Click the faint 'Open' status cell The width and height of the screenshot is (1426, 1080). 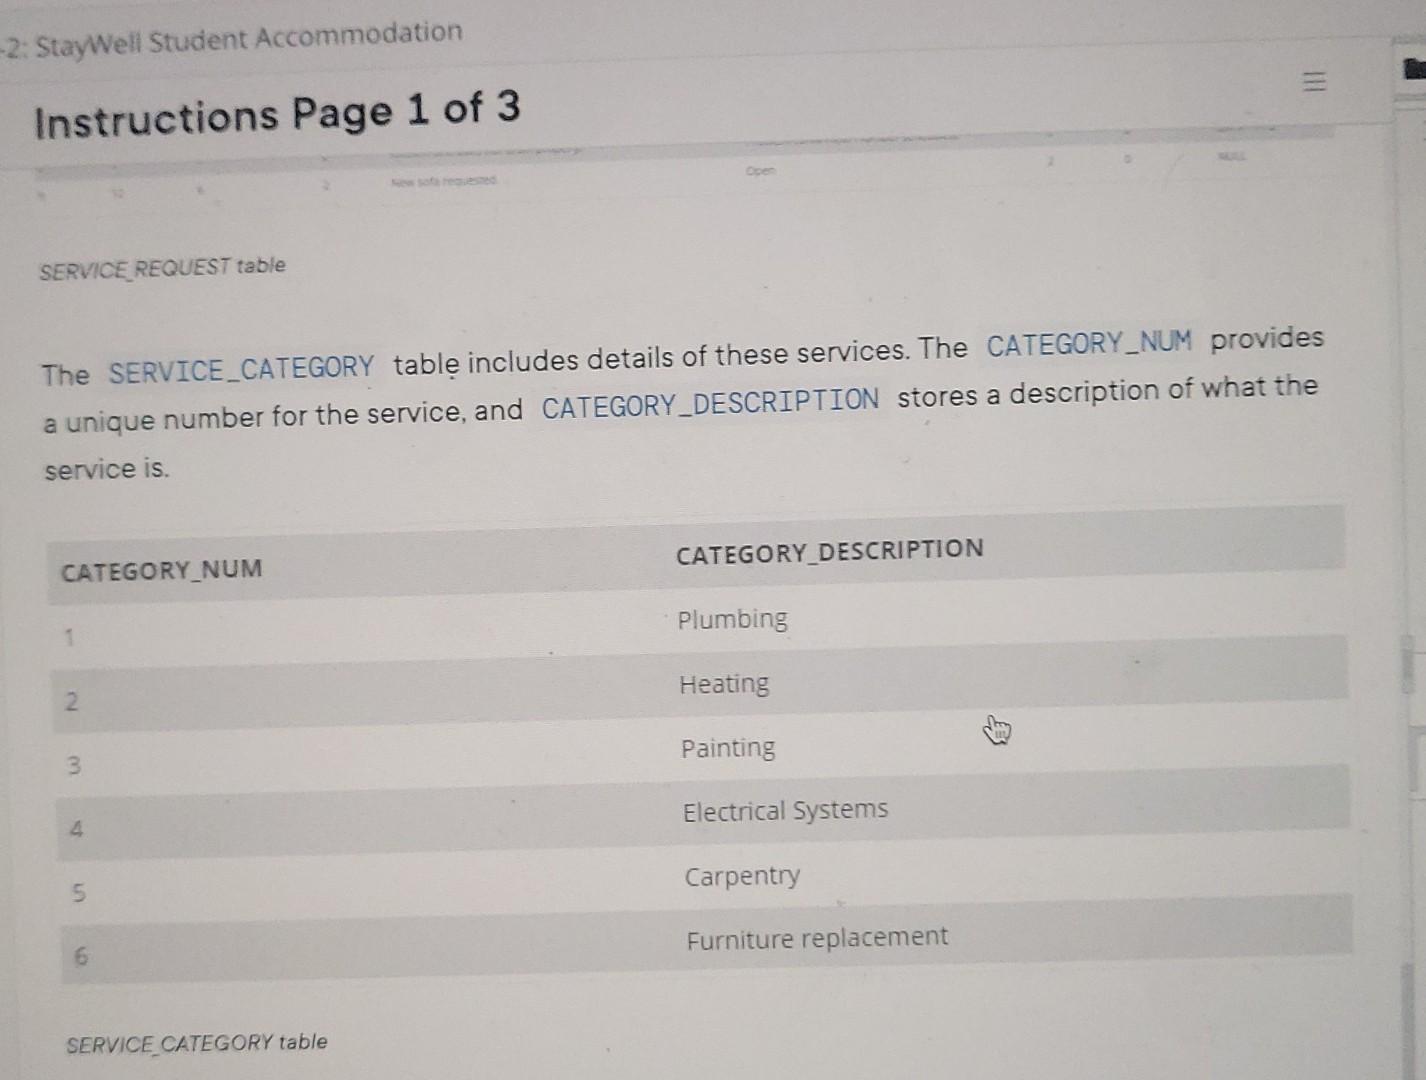pyautogui.click(x=760, y=171)
